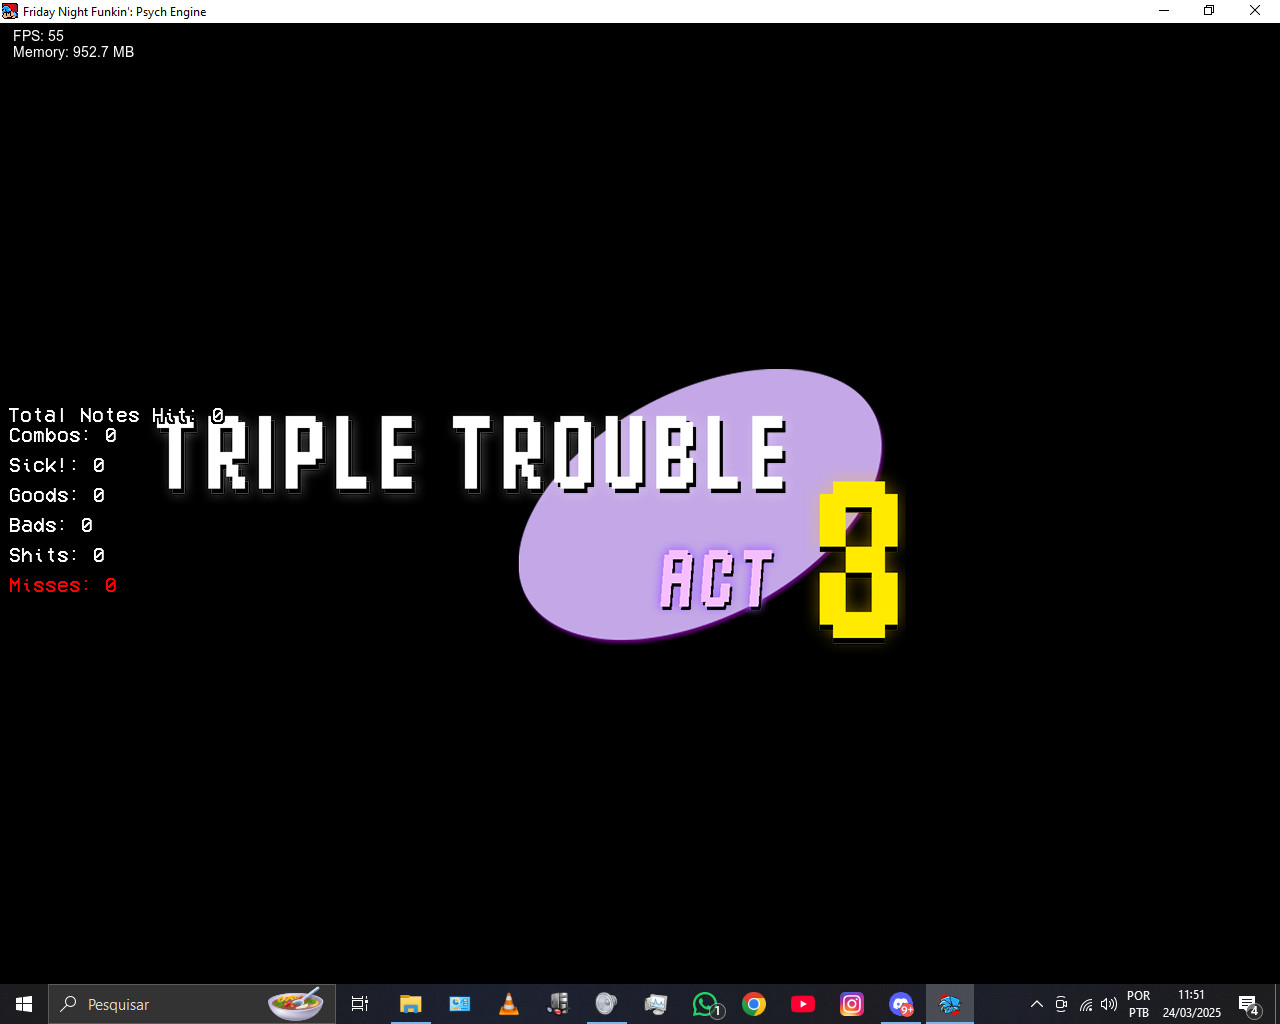The image size is (1280, 1024).
Task: Click the red Misses: 0 counter
Action: point(63,585)
